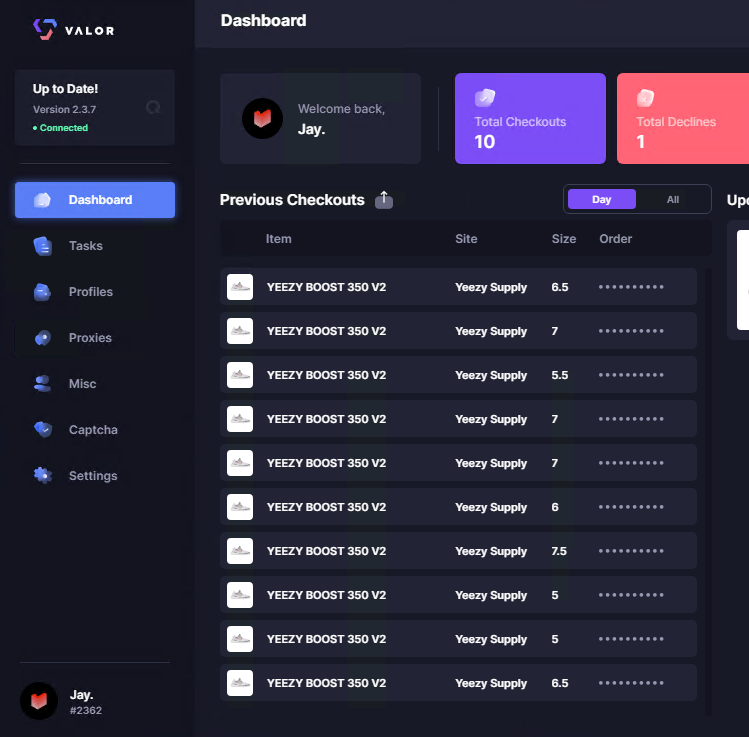Reveal hidden order number in size 6 row

coord(631,507)
